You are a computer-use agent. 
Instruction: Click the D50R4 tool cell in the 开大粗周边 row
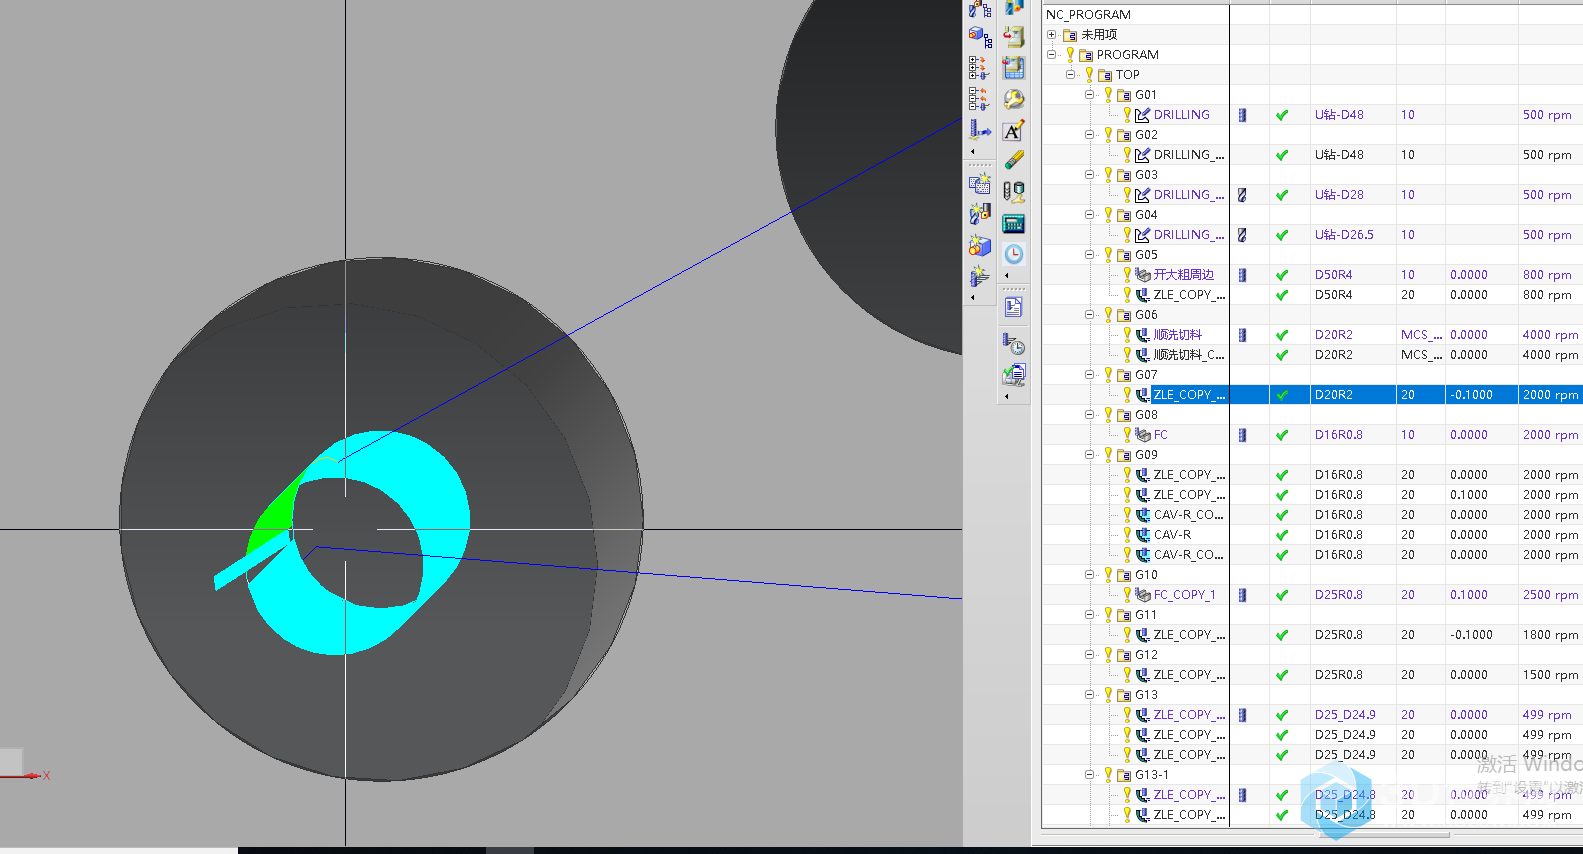(x=1333, y=275)
